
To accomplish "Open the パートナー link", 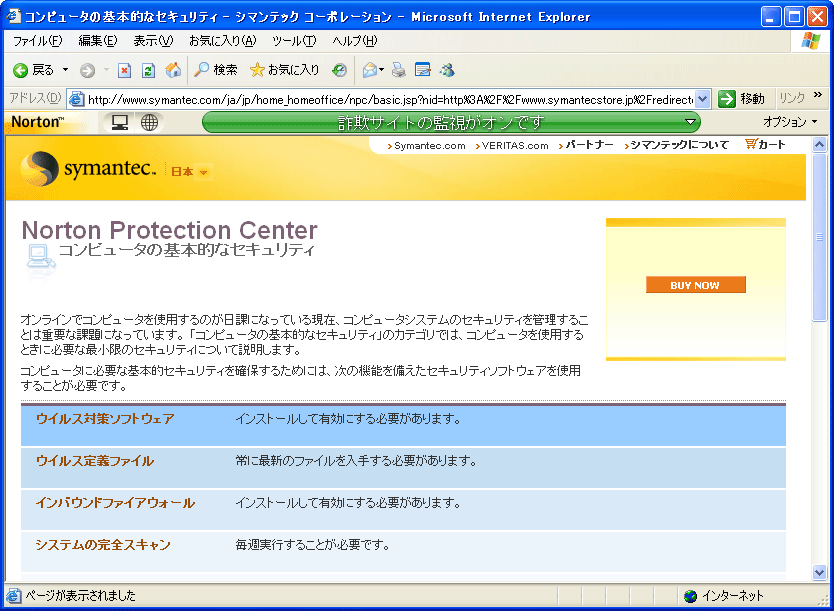I will point(589,145).
